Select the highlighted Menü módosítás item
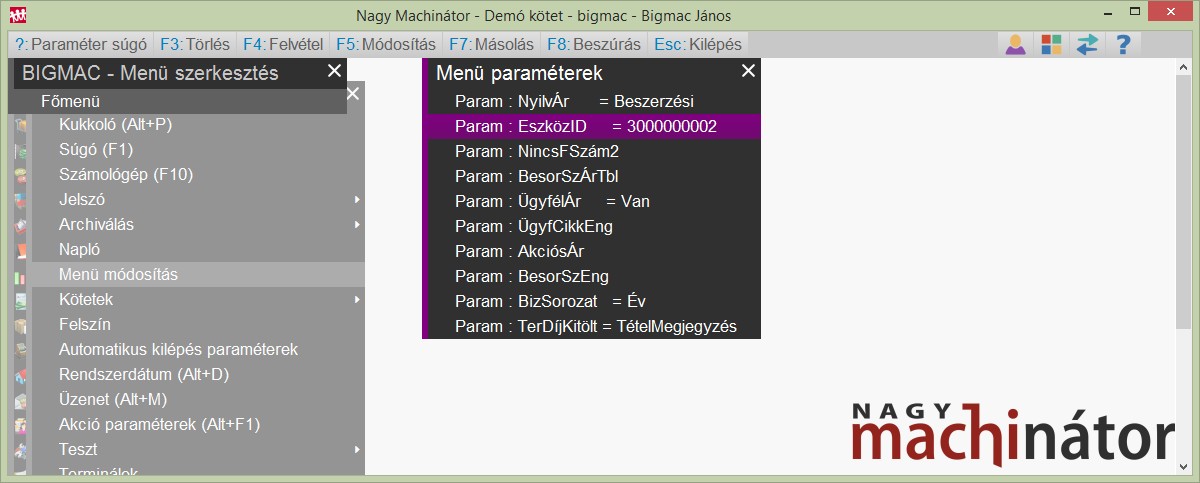The width and height of the screenshot is (1200, 483). coord(197,274)
